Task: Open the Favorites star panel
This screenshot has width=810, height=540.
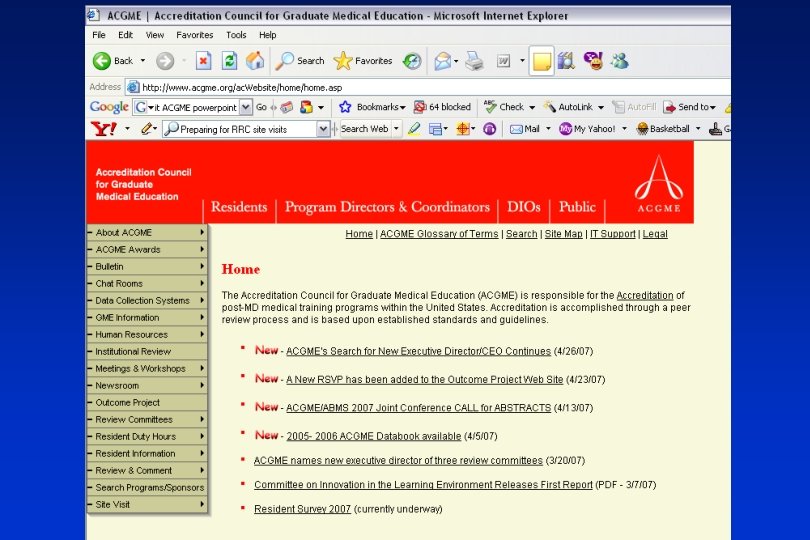Action: 363,61
